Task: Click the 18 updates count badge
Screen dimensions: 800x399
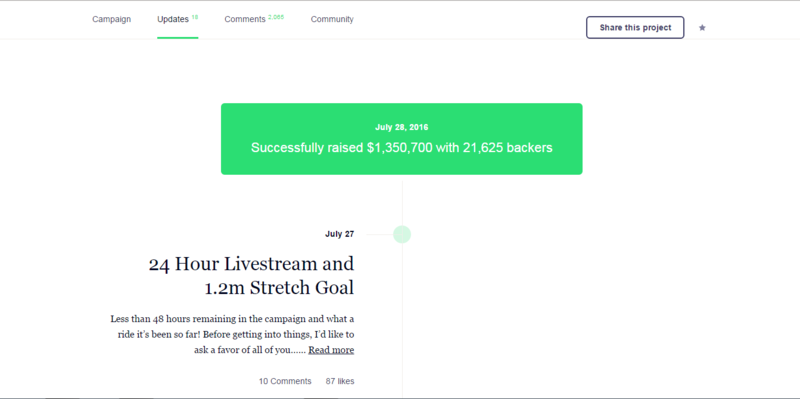Action: 195,17
